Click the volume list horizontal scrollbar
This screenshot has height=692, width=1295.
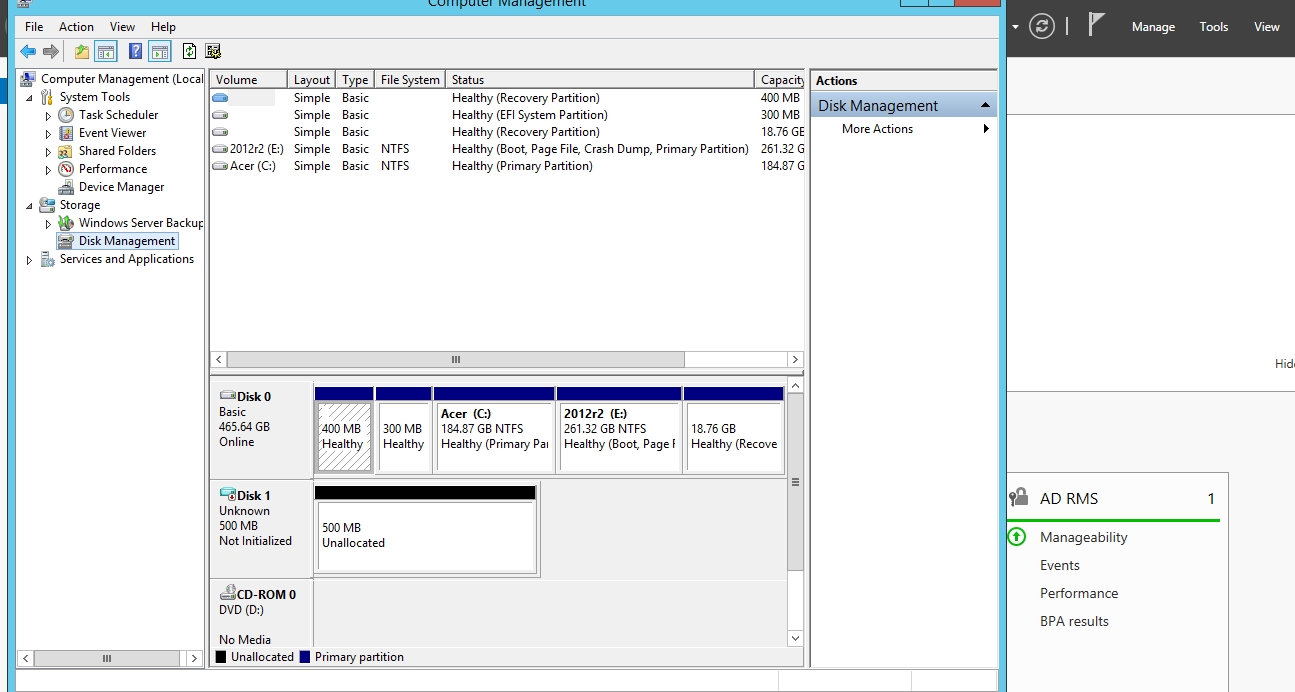(455, 360)
